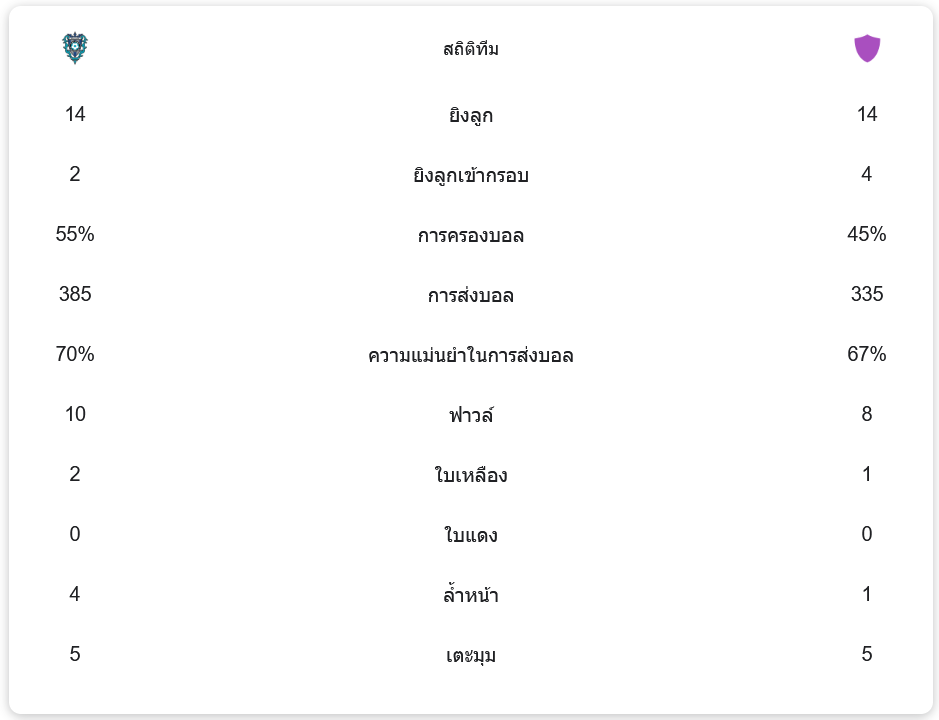939x720 pixels.
Task: Click the การส่งบอล stat label
Action: (471, 295)
